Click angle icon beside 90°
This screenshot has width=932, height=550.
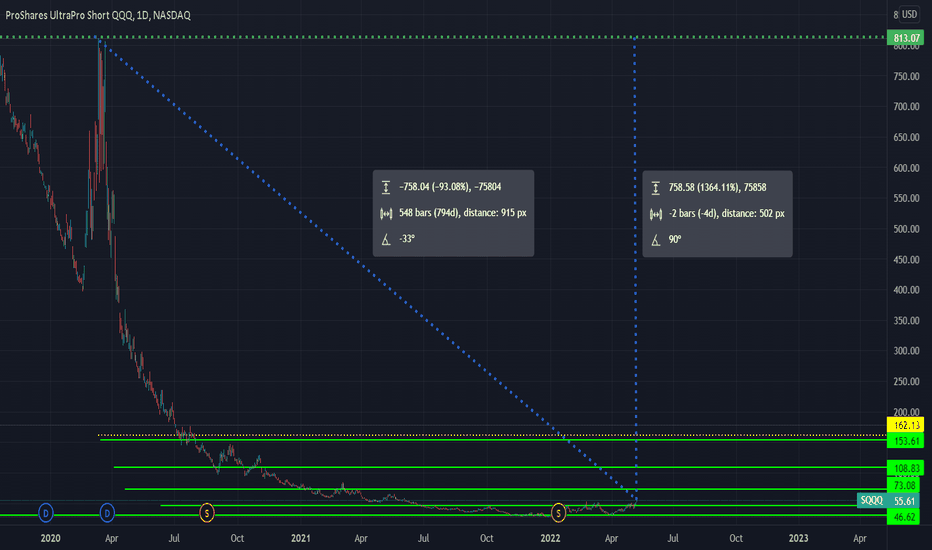pyautogui.click(x=656, y=240)
